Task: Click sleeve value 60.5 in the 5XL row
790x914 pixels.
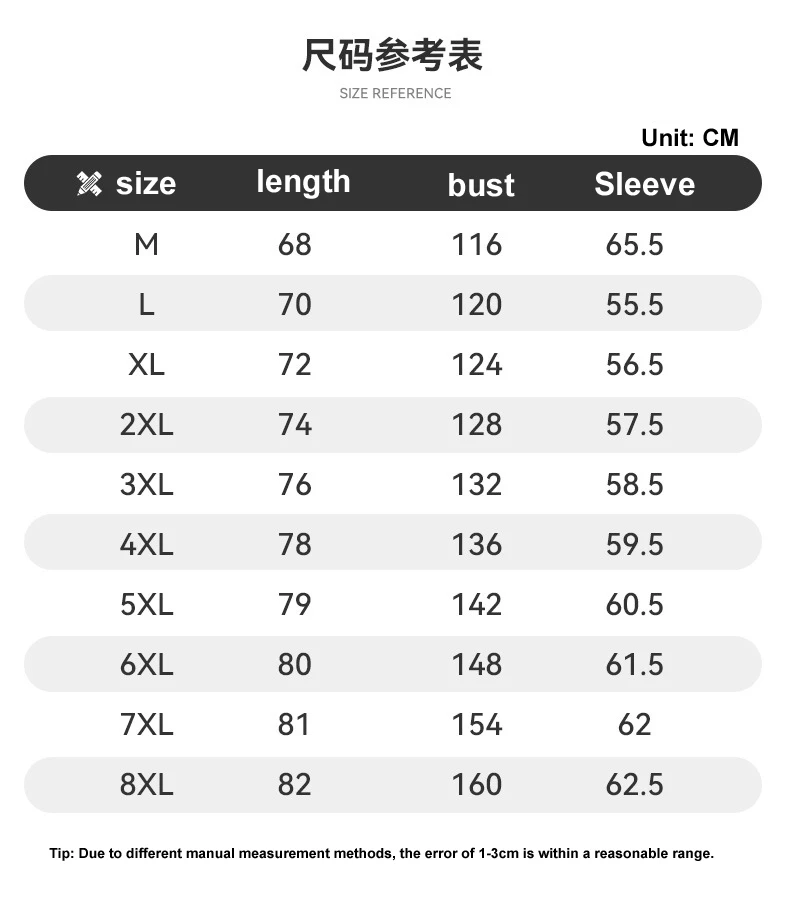Action: [634, 604]
